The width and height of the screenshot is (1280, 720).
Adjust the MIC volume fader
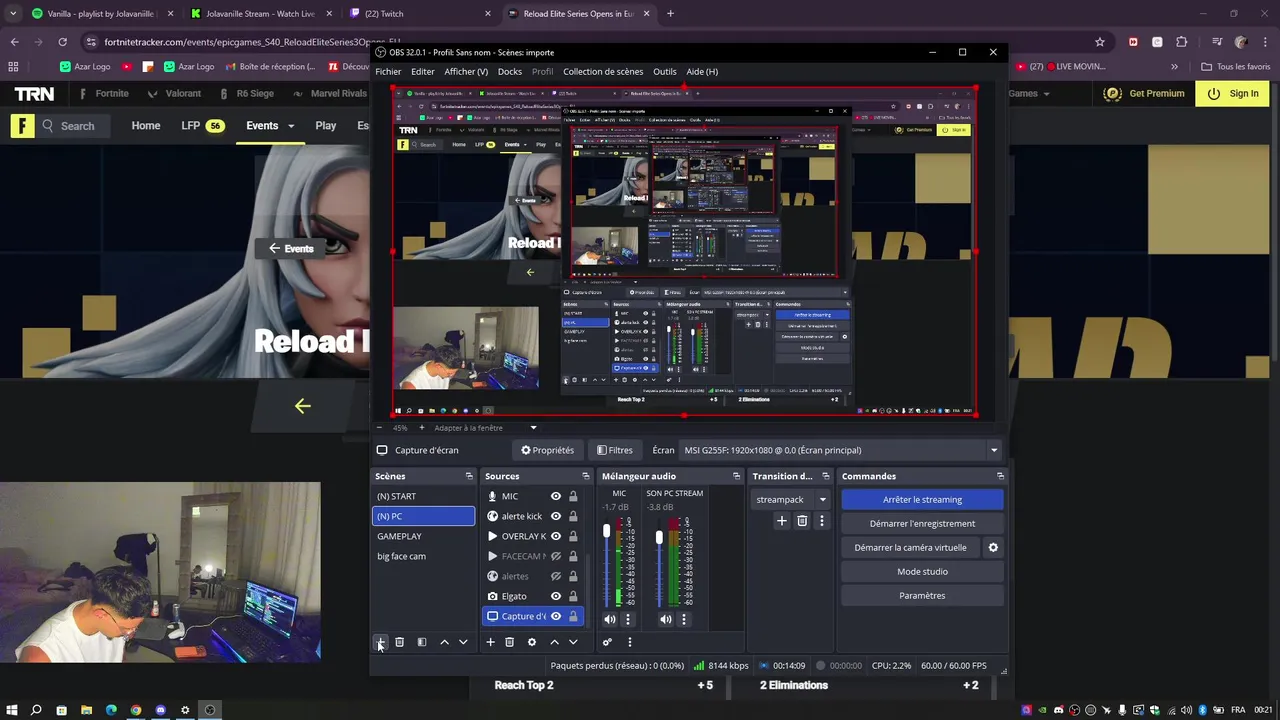point(606,532)
